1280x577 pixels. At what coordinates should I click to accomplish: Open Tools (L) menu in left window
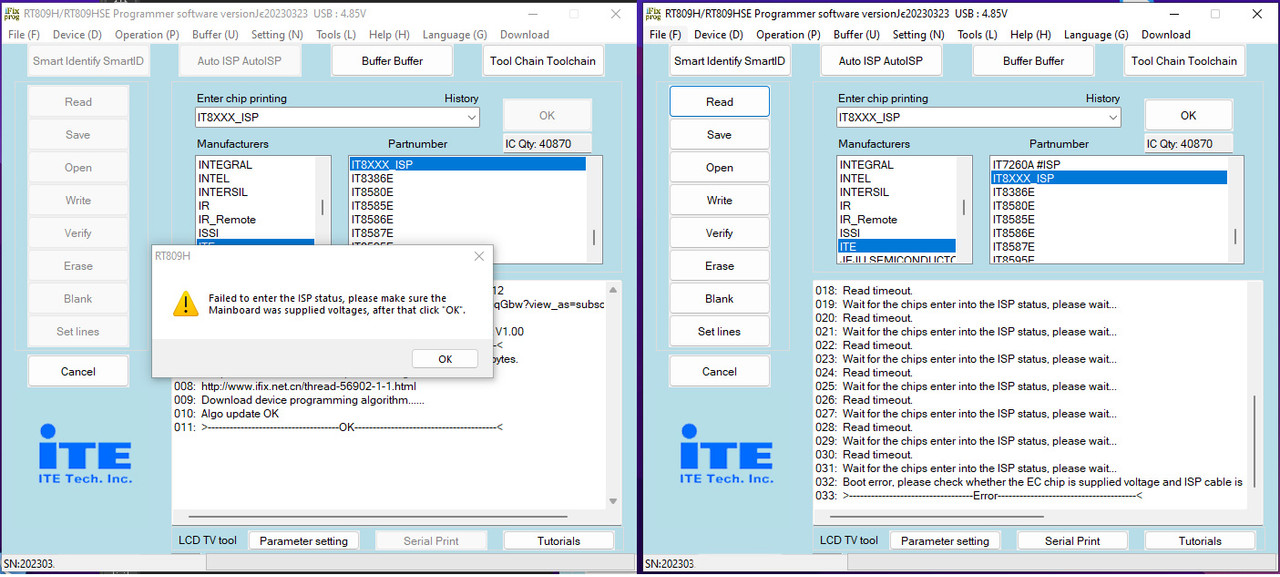click(336, 34)
